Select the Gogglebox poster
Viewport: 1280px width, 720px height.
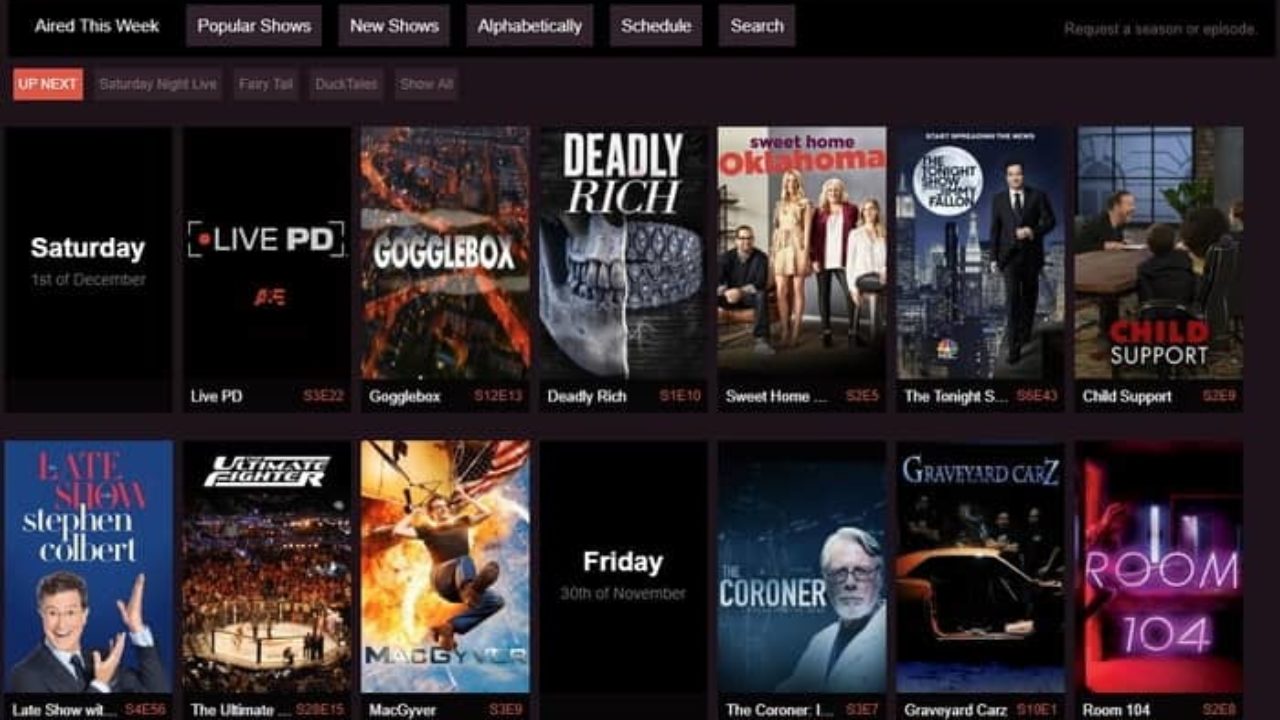pos(445,253)
